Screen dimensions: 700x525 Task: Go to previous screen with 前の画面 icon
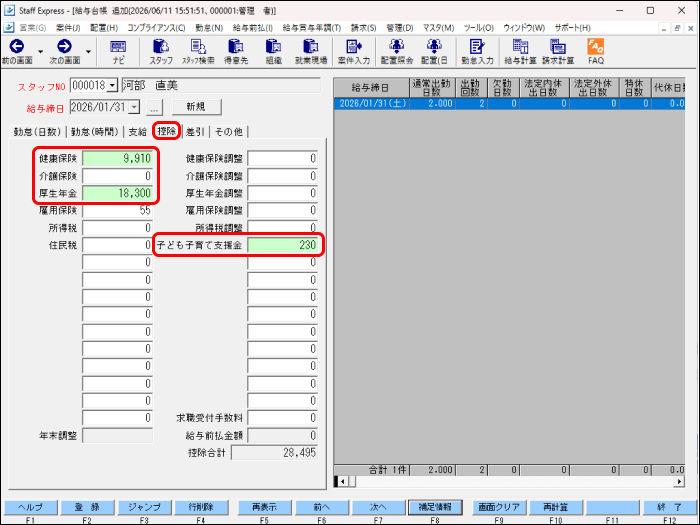click(x=17, y=51)
